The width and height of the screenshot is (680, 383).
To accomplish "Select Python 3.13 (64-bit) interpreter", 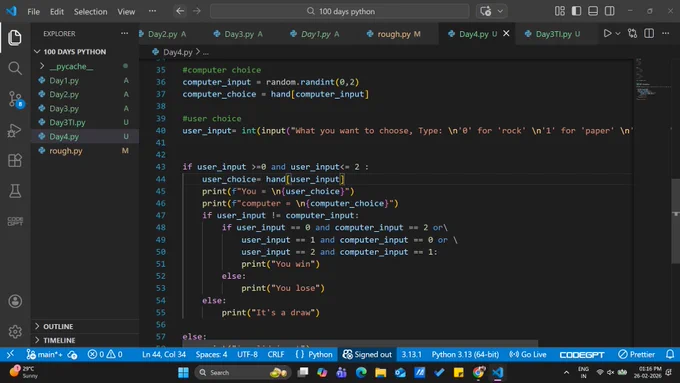I will 465,354.
